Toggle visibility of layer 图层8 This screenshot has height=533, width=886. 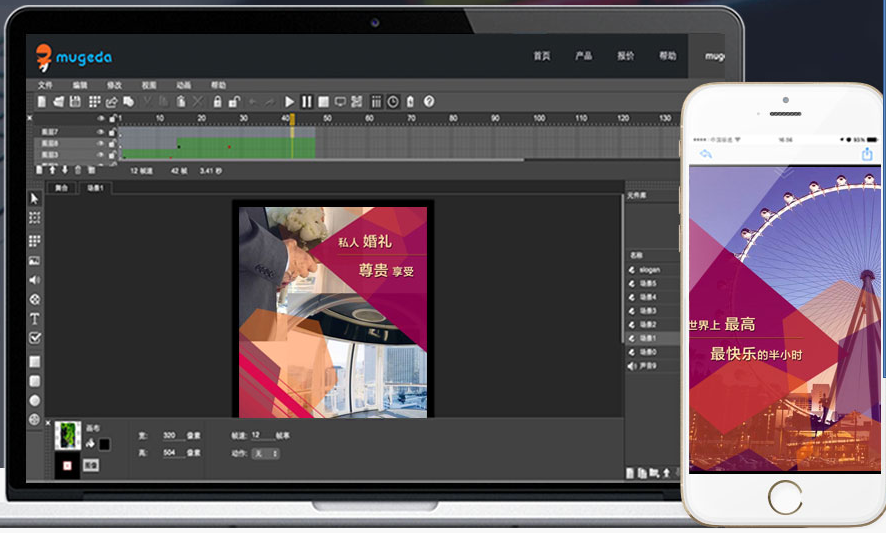(x=100, y=144)
